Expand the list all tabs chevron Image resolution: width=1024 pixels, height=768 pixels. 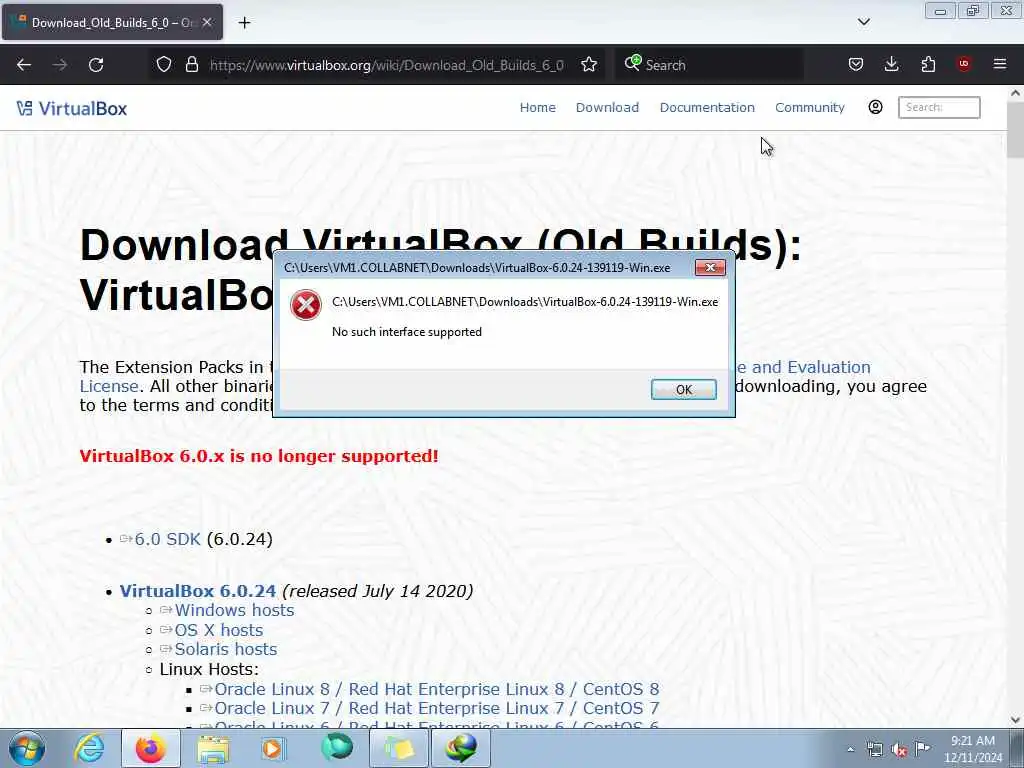tap(863, 22)
